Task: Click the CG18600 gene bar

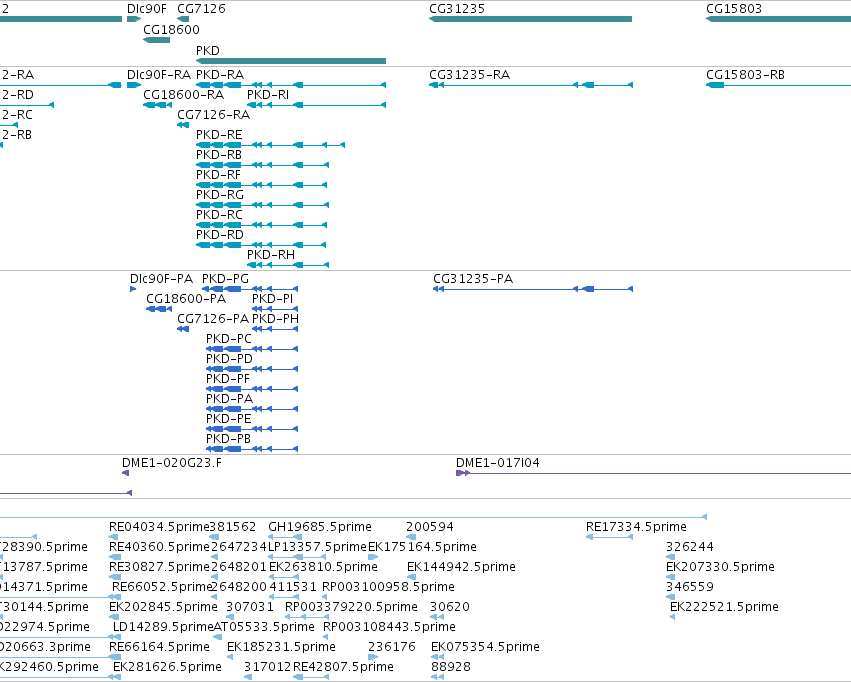Action: (x=156, y=40)
